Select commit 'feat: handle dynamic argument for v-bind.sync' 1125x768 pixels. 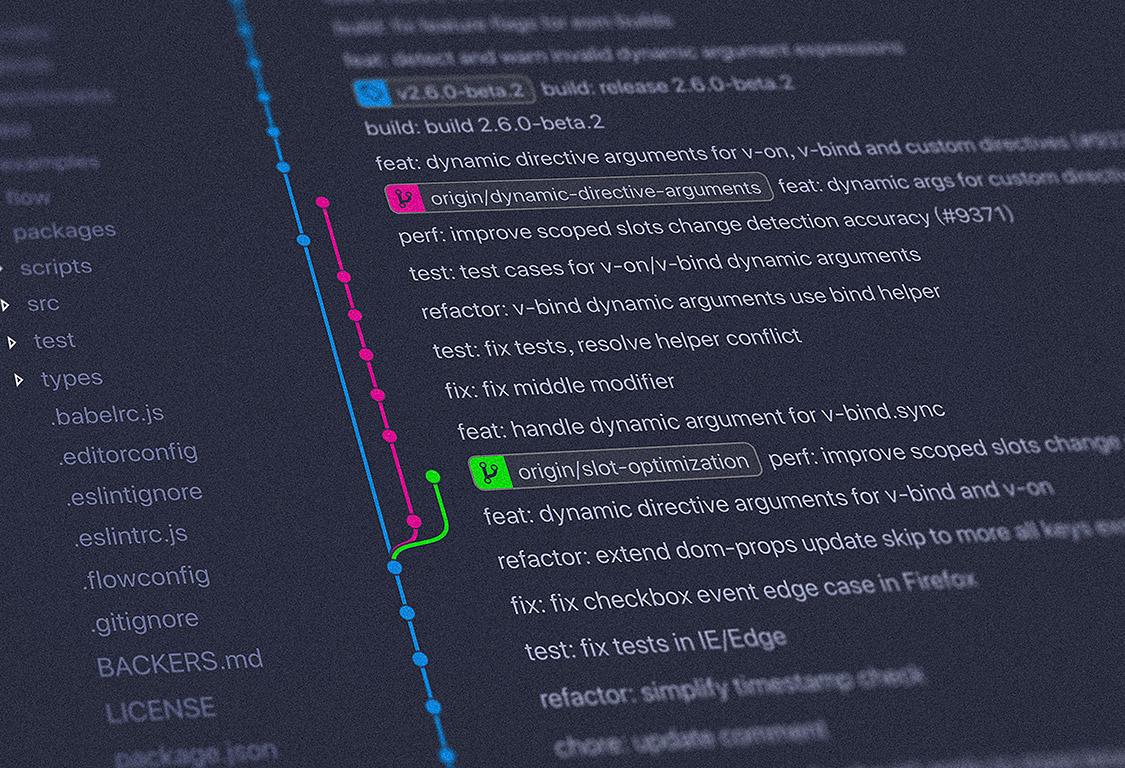(x=701, y=421)
